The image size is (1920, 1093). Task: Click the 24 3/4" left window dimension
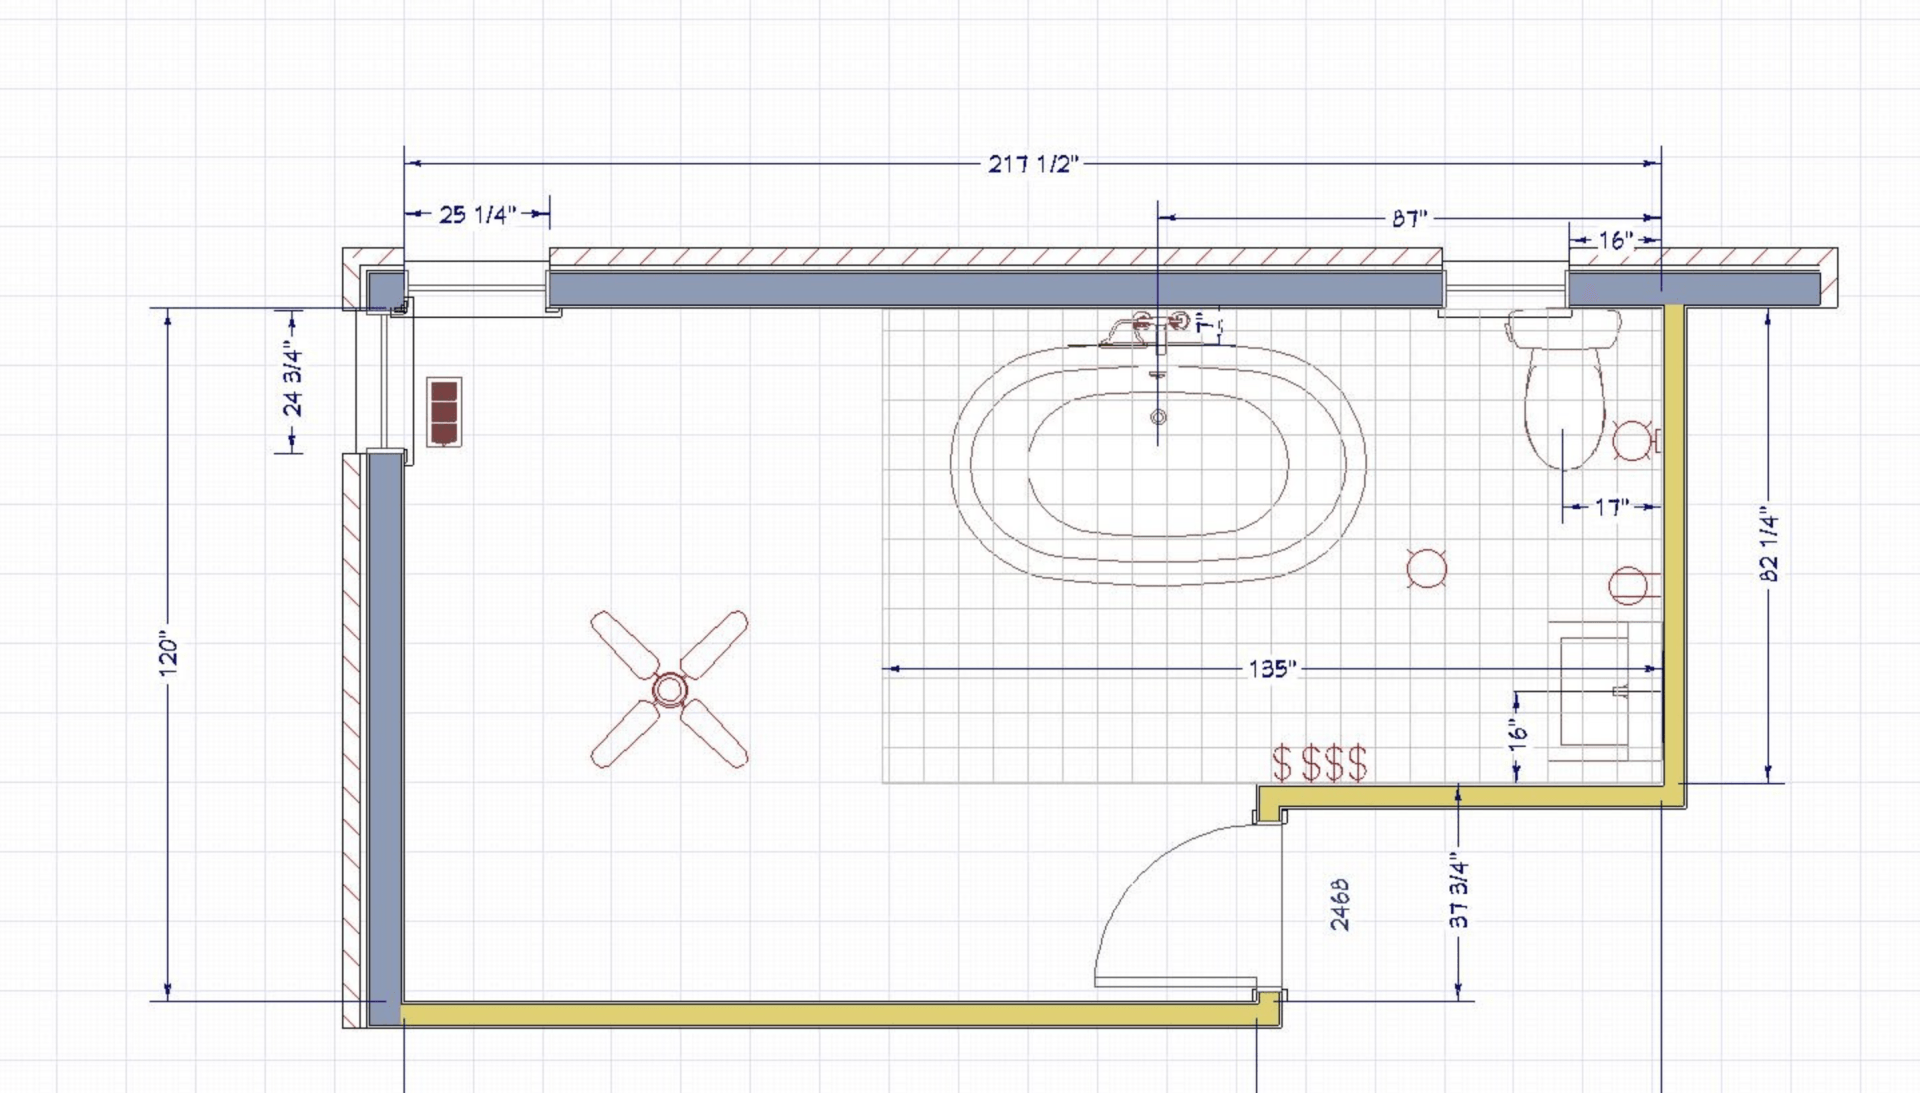(292, 379)
